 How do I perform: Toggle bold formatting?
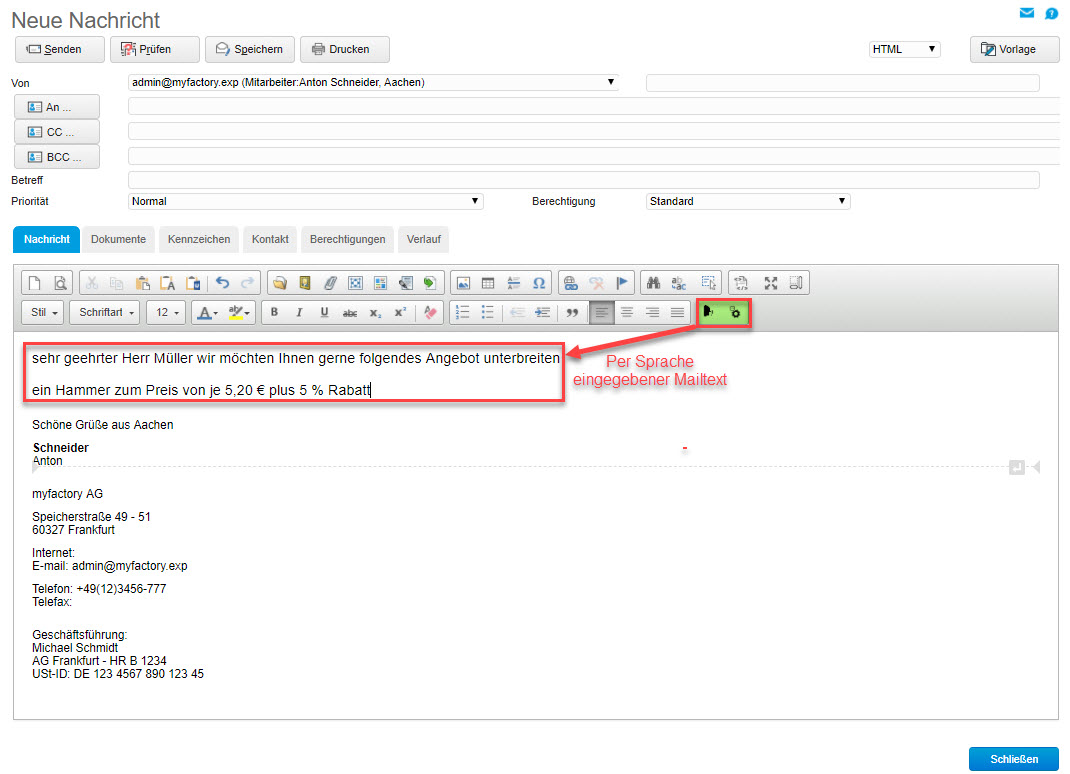(274, 312)
